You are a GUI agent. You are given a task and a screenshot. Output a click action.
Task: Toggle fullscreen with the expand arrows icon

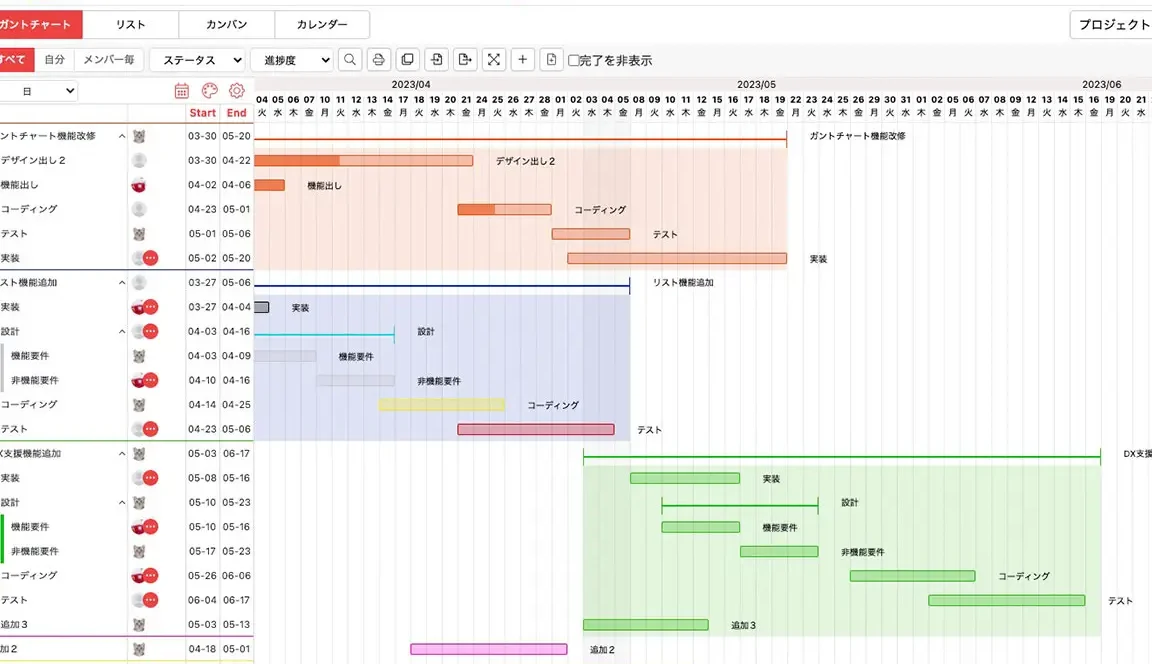494,59
